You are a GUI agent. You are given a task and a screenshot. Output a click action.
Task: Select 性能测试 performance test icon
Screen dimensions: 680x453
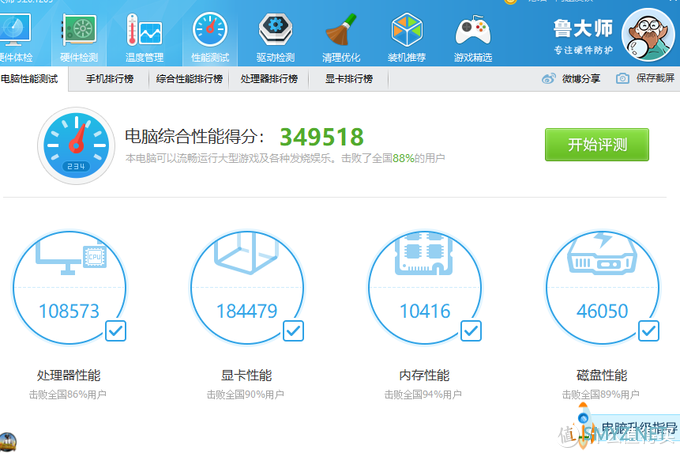tap(210, 29)
